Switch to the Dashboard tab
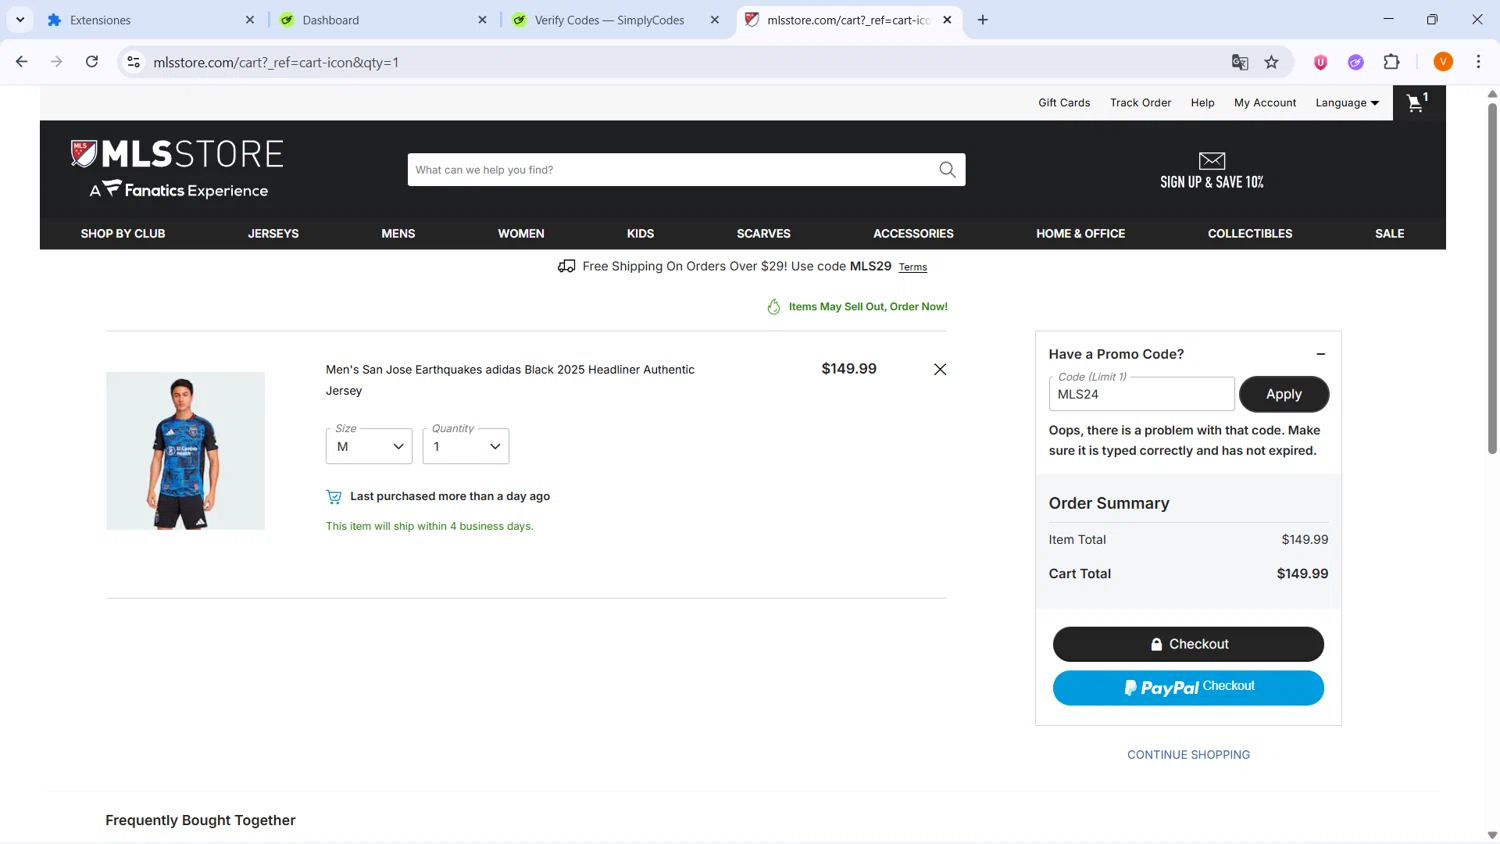The image size is (1500, 844). point(383,20)
